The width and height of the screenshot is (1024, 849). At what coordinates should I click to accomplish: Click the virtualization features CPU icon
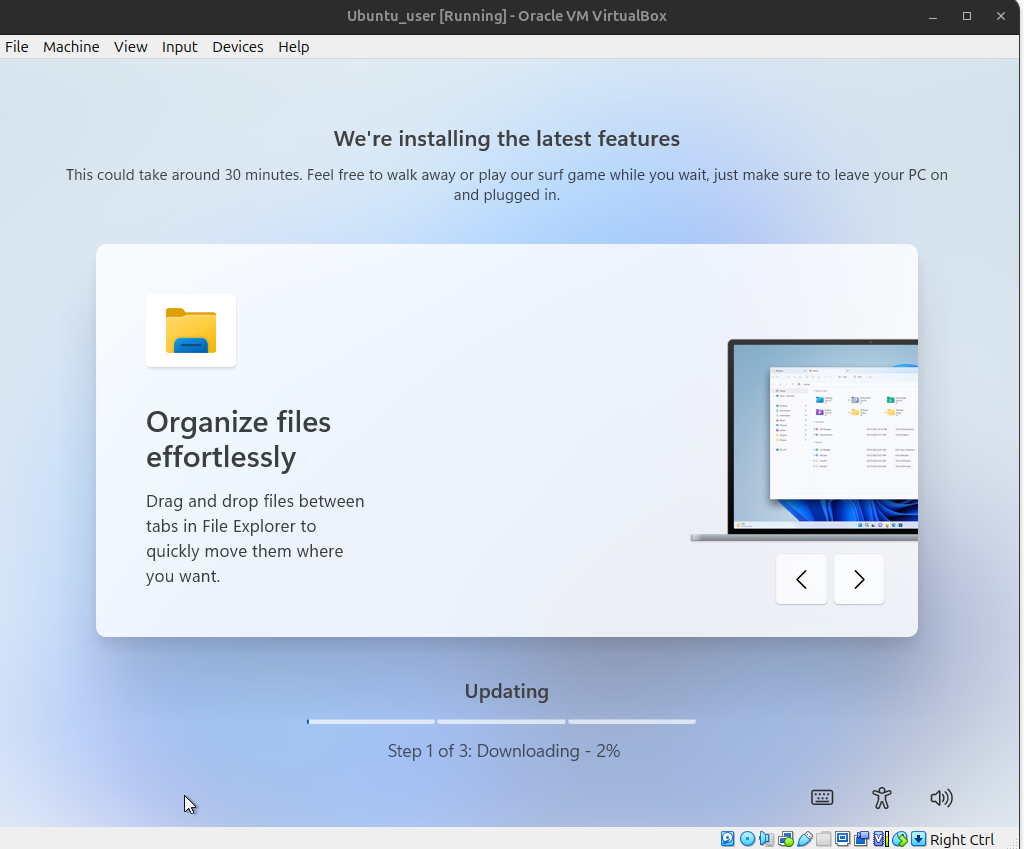(x=880, y=839)
